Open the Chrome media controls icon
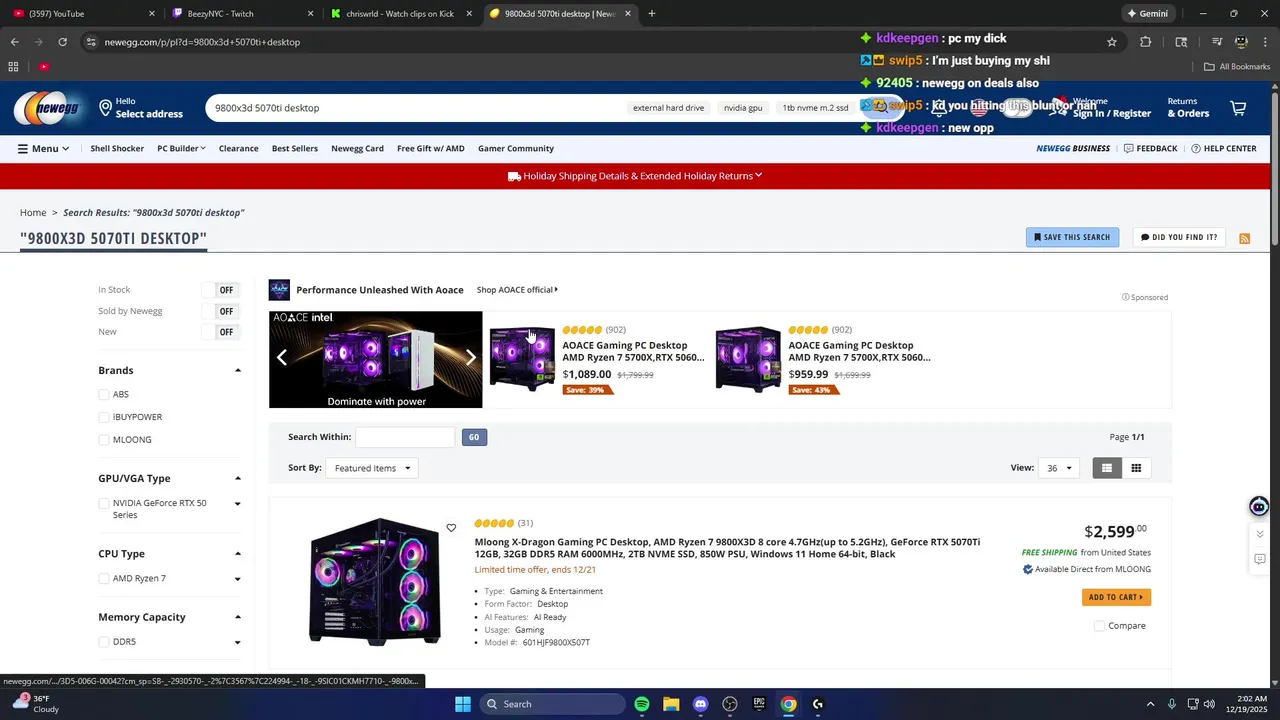1280x720 pixels. point(1217,42)
